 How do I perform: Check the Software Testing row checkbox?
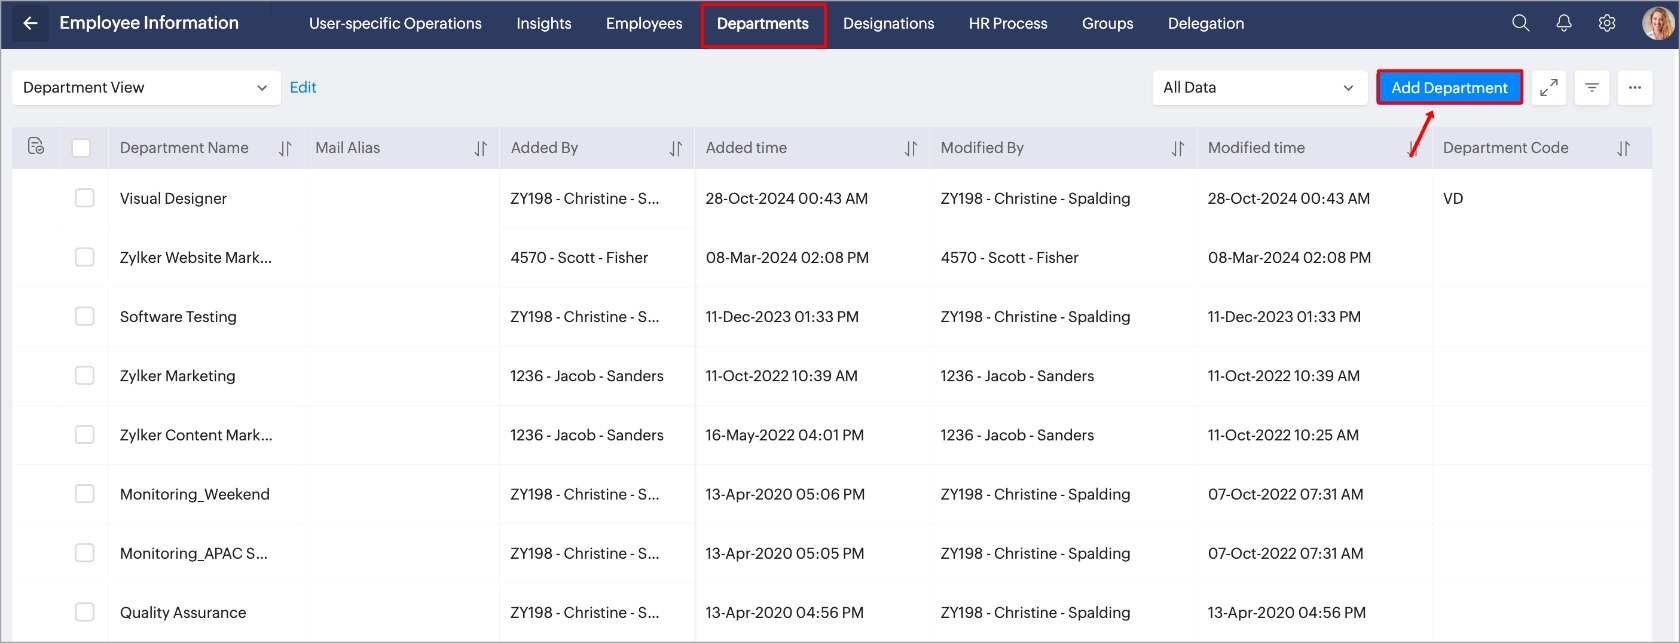85,316
